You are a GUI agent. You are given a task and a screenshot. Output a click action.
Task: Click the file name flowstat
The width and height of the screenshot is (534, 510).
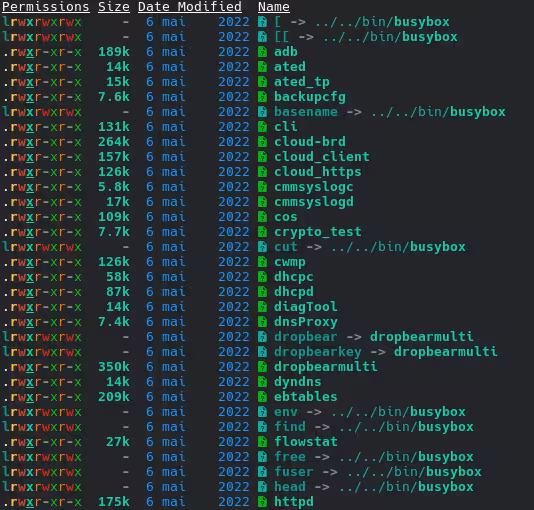(306, 442)
